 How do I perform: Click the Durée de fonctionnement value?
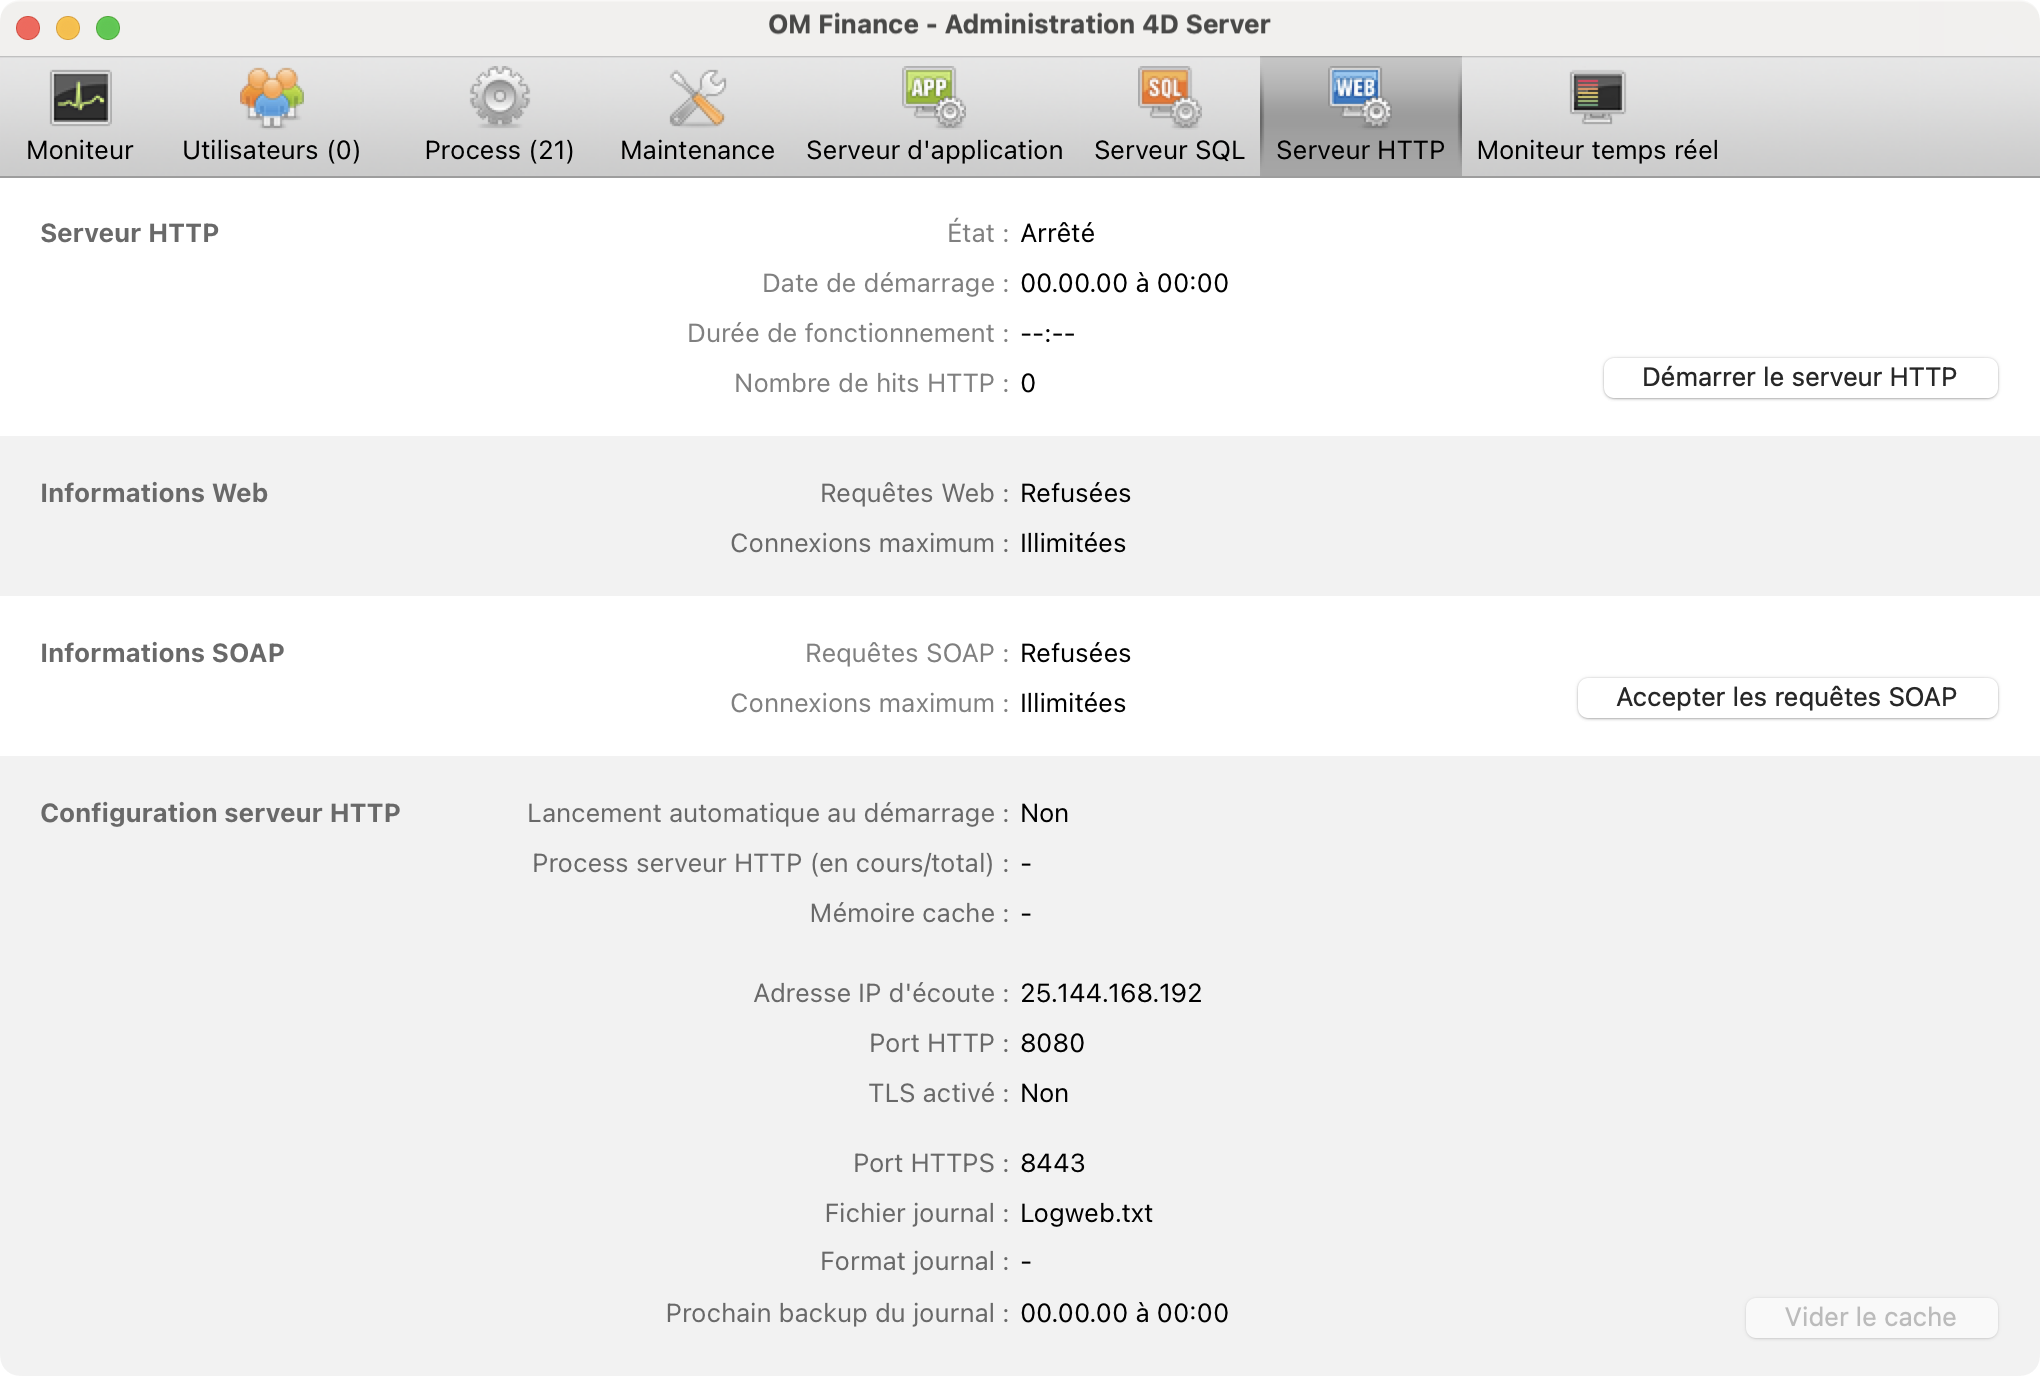pos(1047,333)
